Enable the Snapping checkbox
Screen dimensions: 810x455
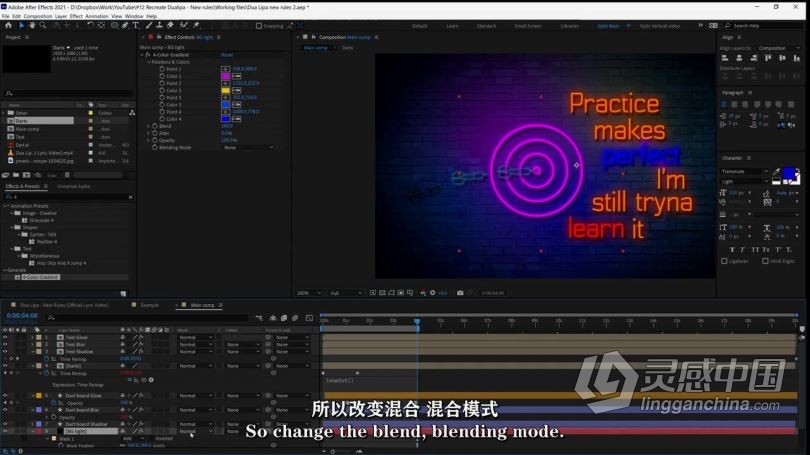[x=259, y=26]
